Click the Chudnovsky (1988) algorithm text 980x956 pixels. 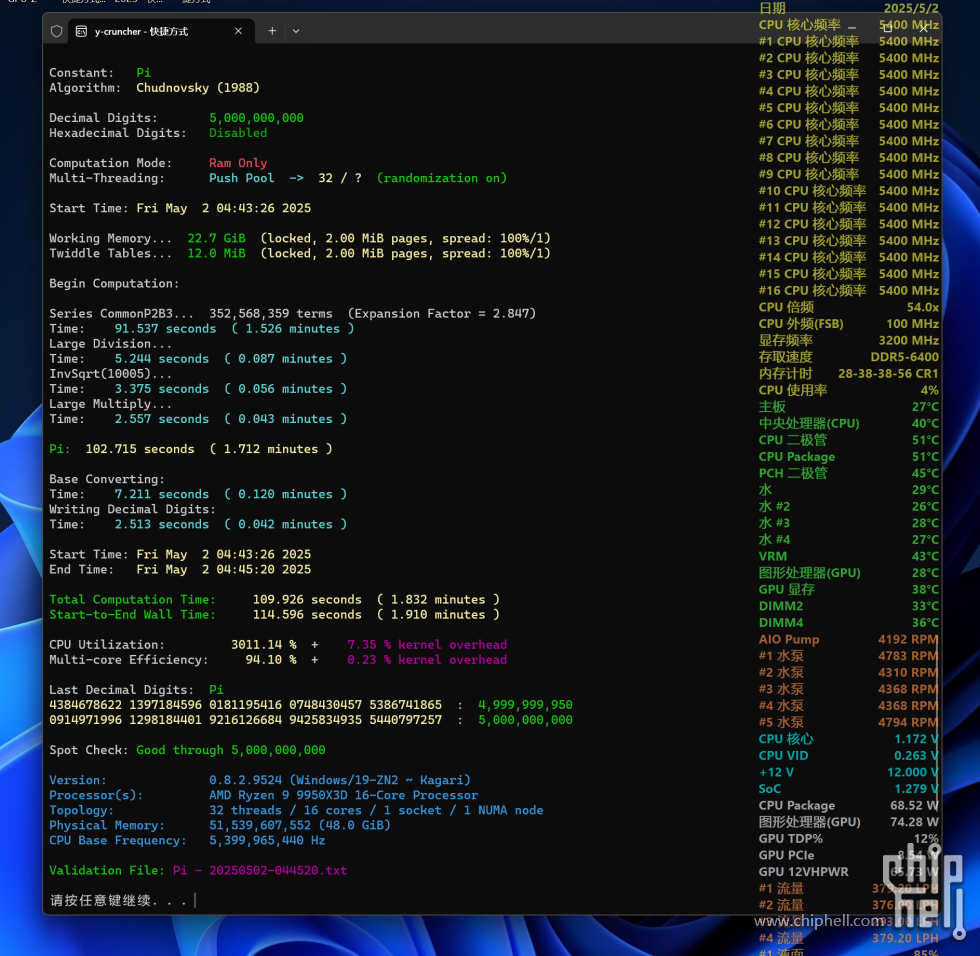point(198,87)
